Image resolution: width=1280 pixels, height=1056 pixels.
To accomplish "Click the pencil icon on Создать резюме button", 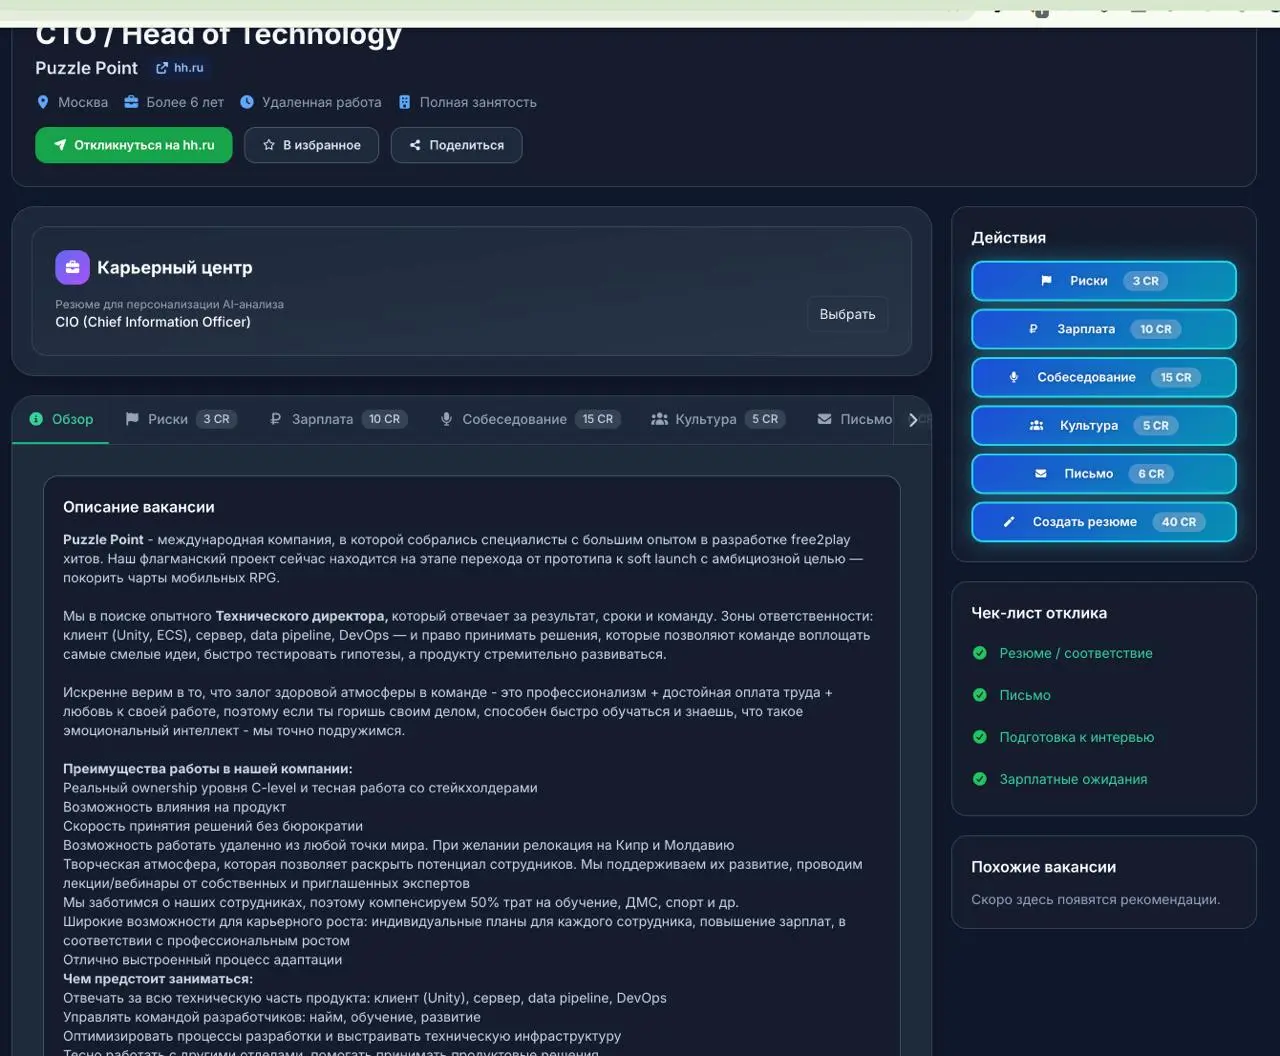I will tap(1009, 522).
